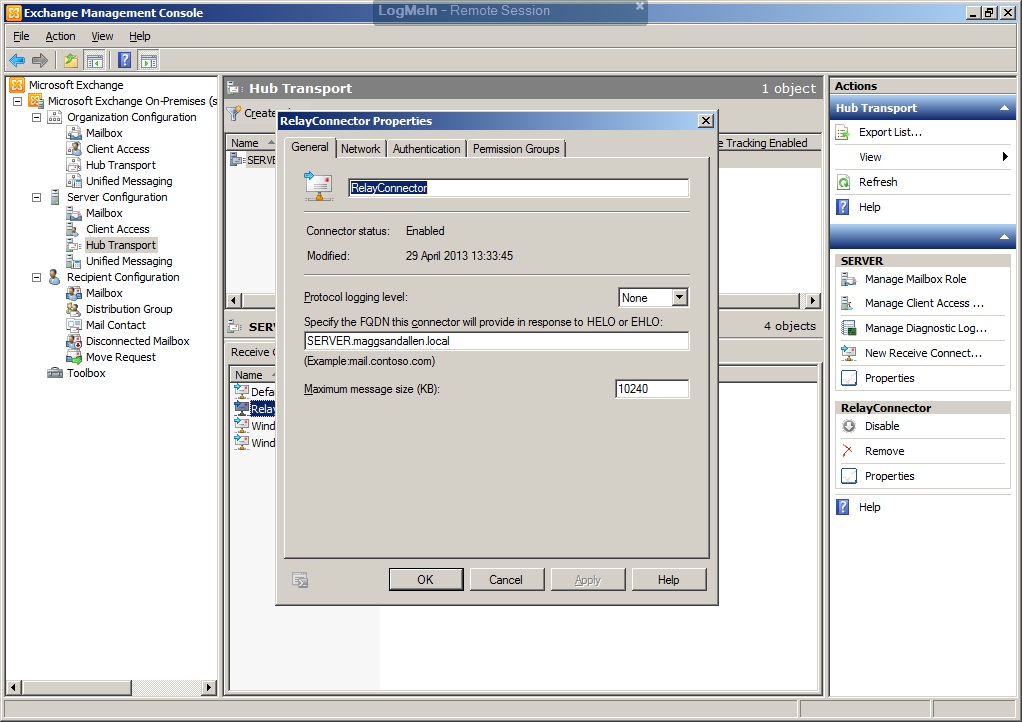The width and height of the screenshot is (1022, 722).
Task: Select Hub Transport under Organization Configuration
Action: pyautogui.click(x=121, y=165)
